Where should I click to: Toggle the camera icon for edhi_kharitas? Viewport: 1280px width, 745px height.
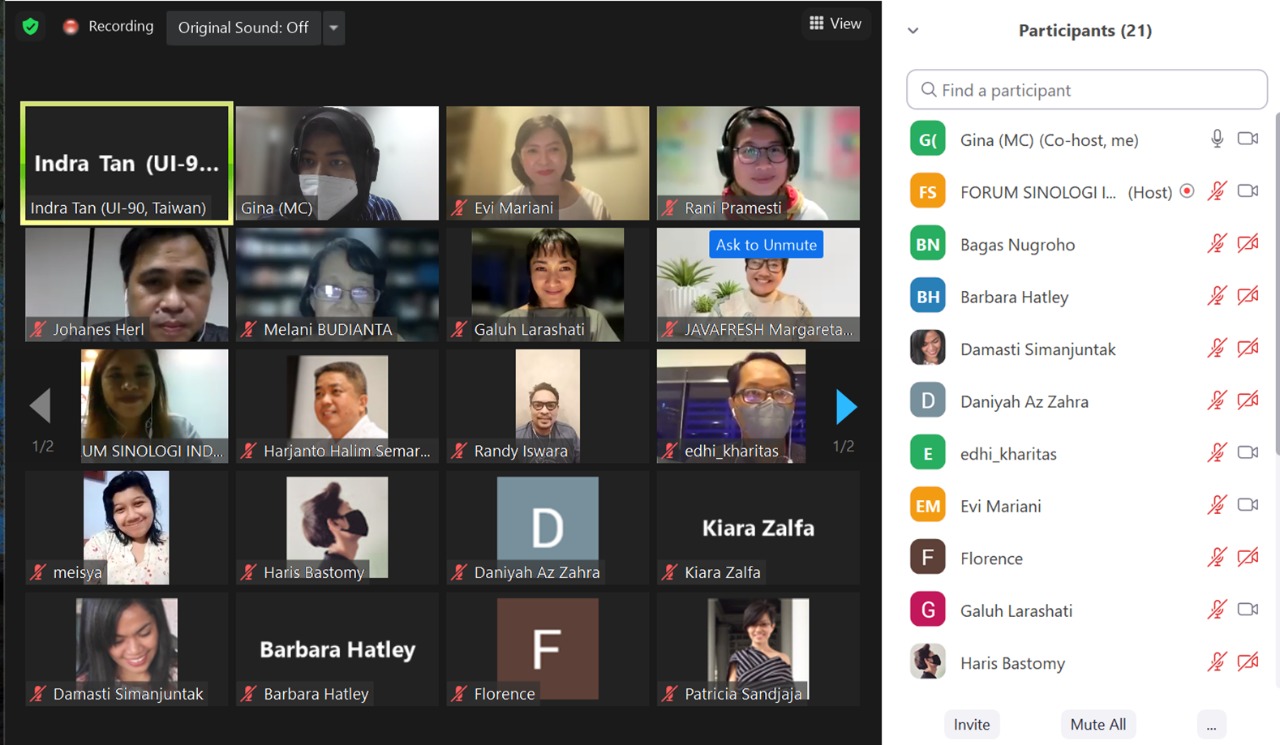tap(1247, 453)
